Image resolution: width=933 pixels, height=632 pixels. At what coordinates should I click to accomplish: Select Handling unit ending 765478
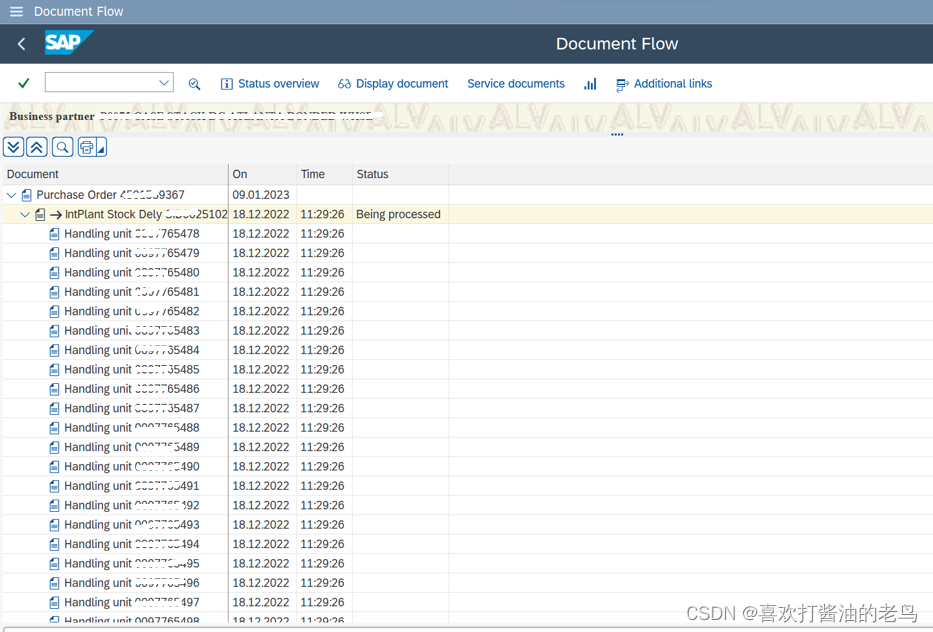click(132, 234)
